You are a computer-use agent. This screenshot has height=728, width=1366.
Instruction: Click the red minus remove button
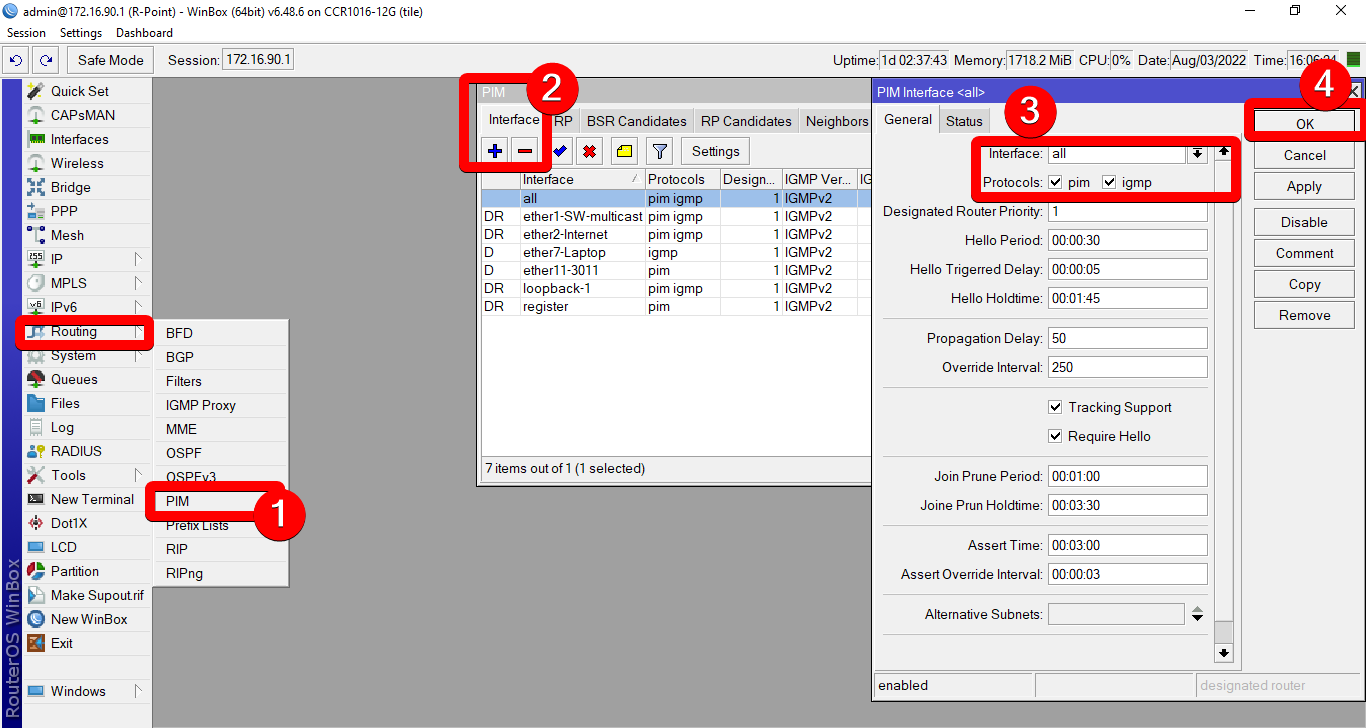pos(525,151)
